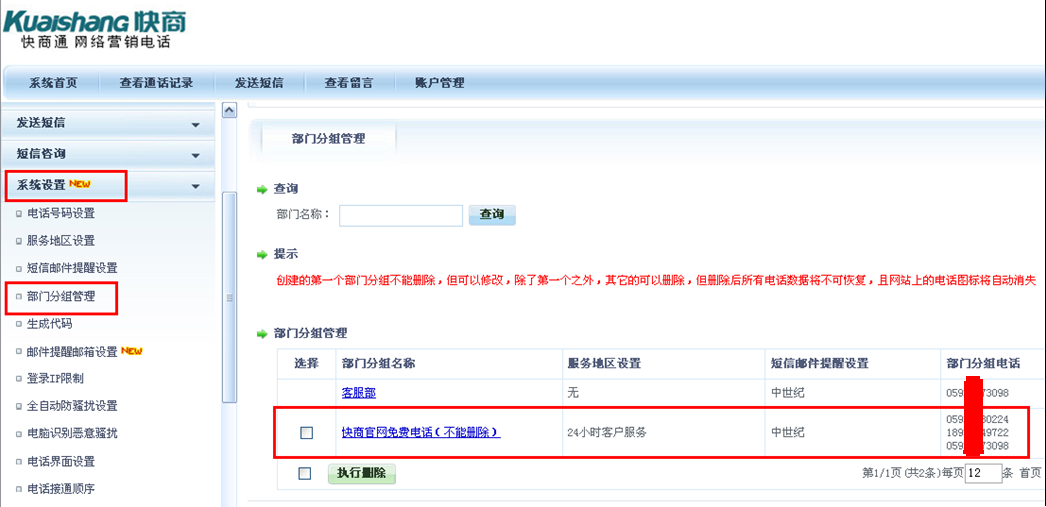Click the green arrow icon beside 查询 heading
Image resolution: width=1046 pixels, height=507 pixels.
[x=263, y=189]
